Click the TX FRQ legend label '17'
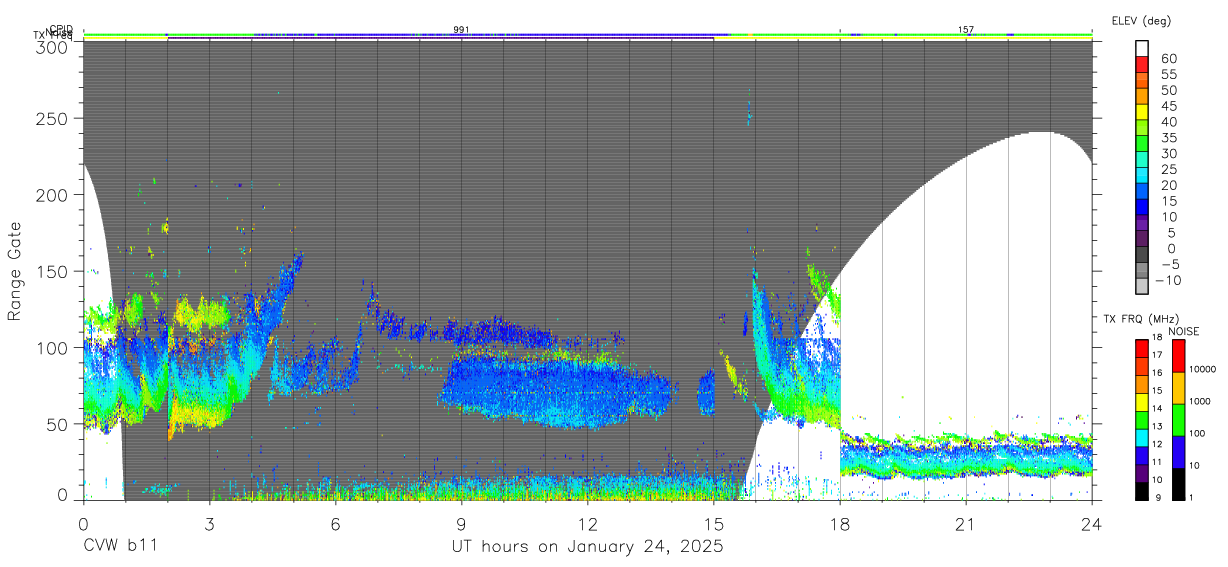The width and height of the screenshot is (1228, 567). [1157, 355]
